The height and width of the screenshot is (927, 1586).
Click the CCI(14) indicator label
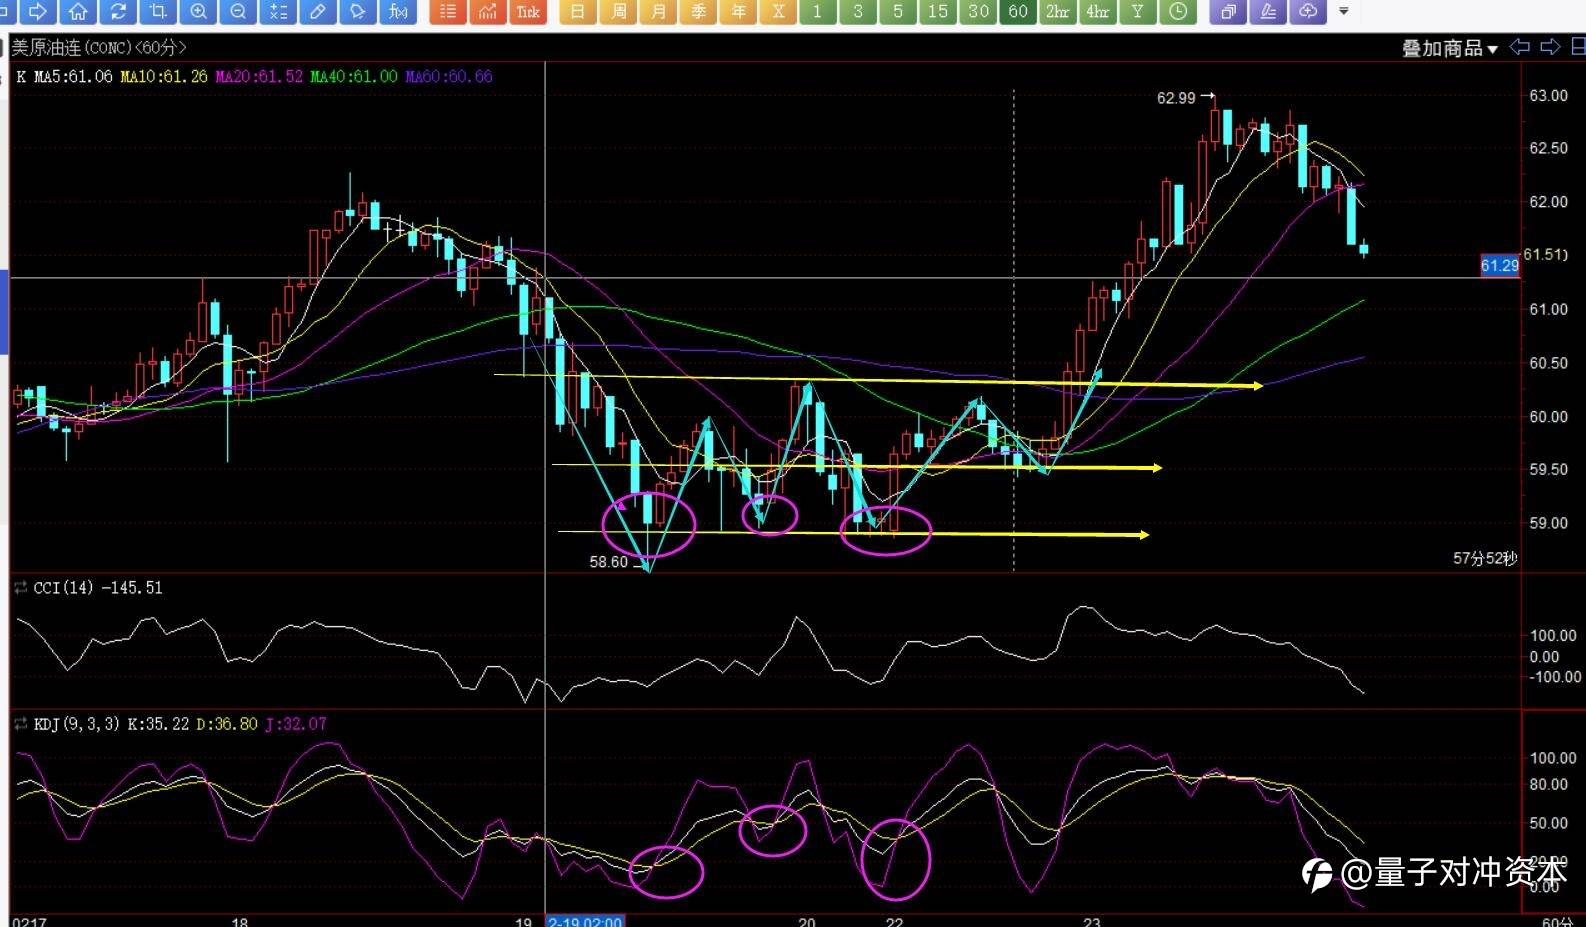[65, 588]
